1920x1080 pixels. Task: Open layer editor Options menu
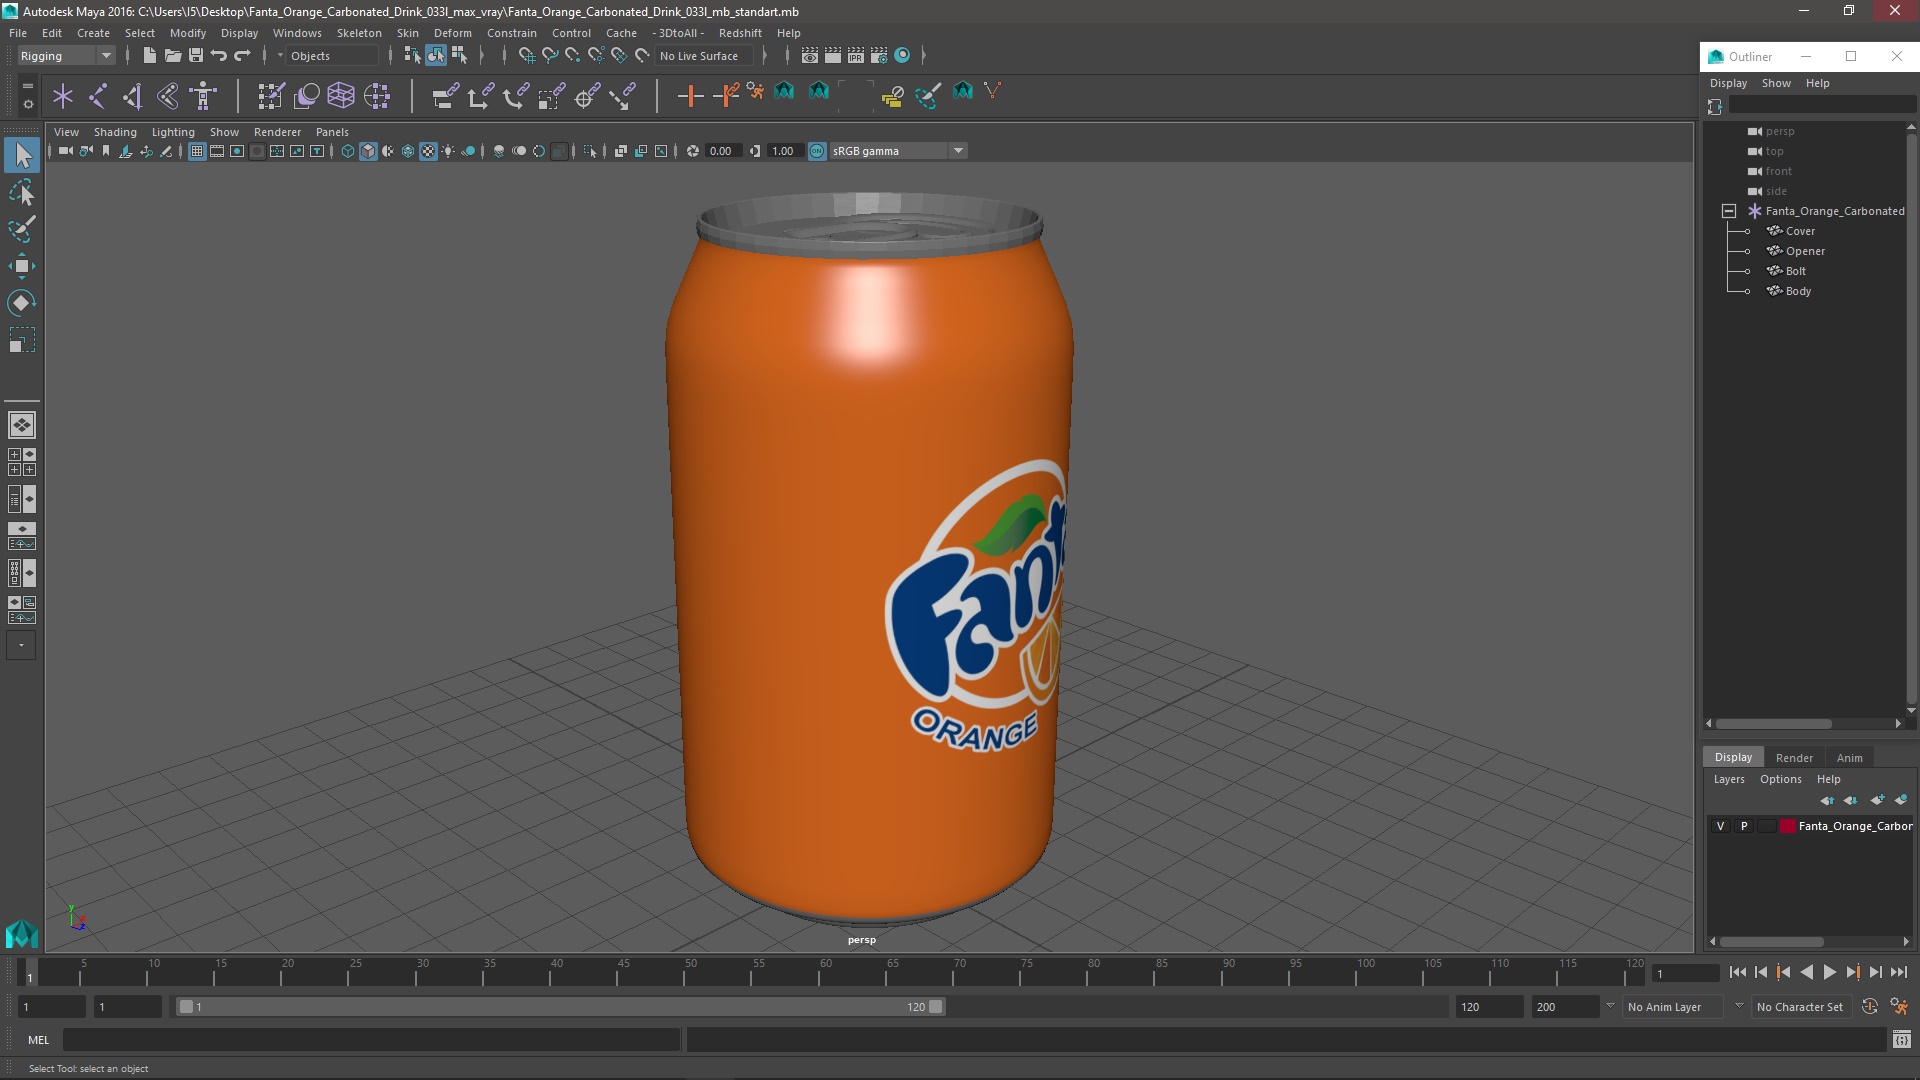(1780, 779)
